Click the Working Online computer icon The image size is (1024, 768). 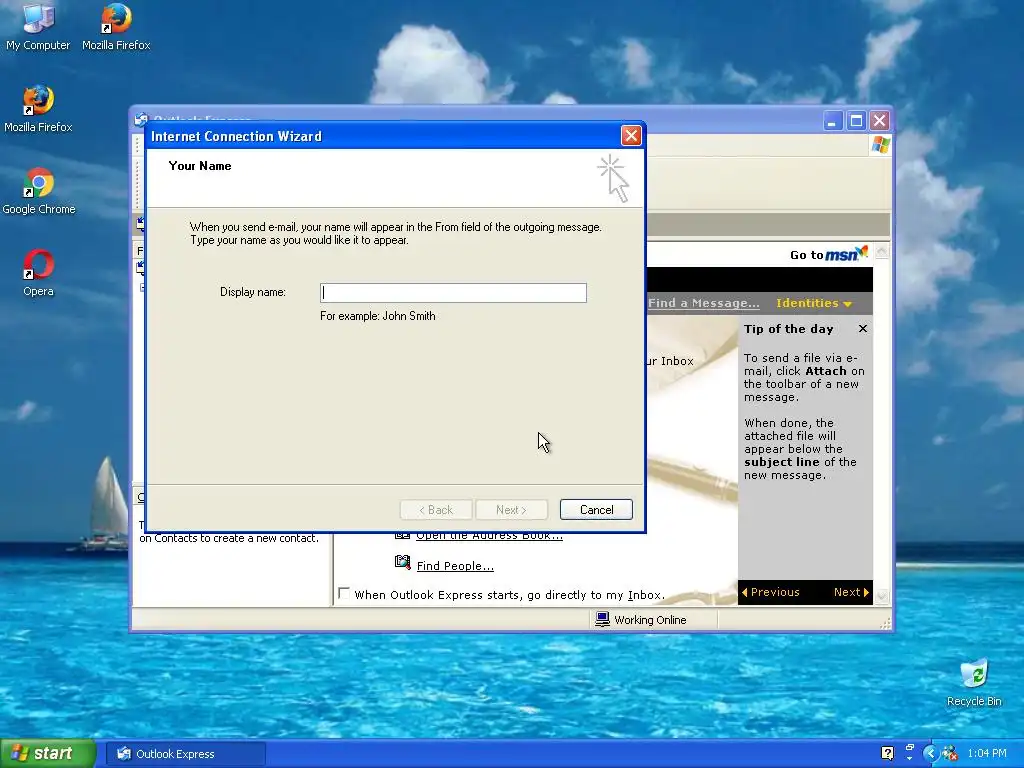point(602,619)
